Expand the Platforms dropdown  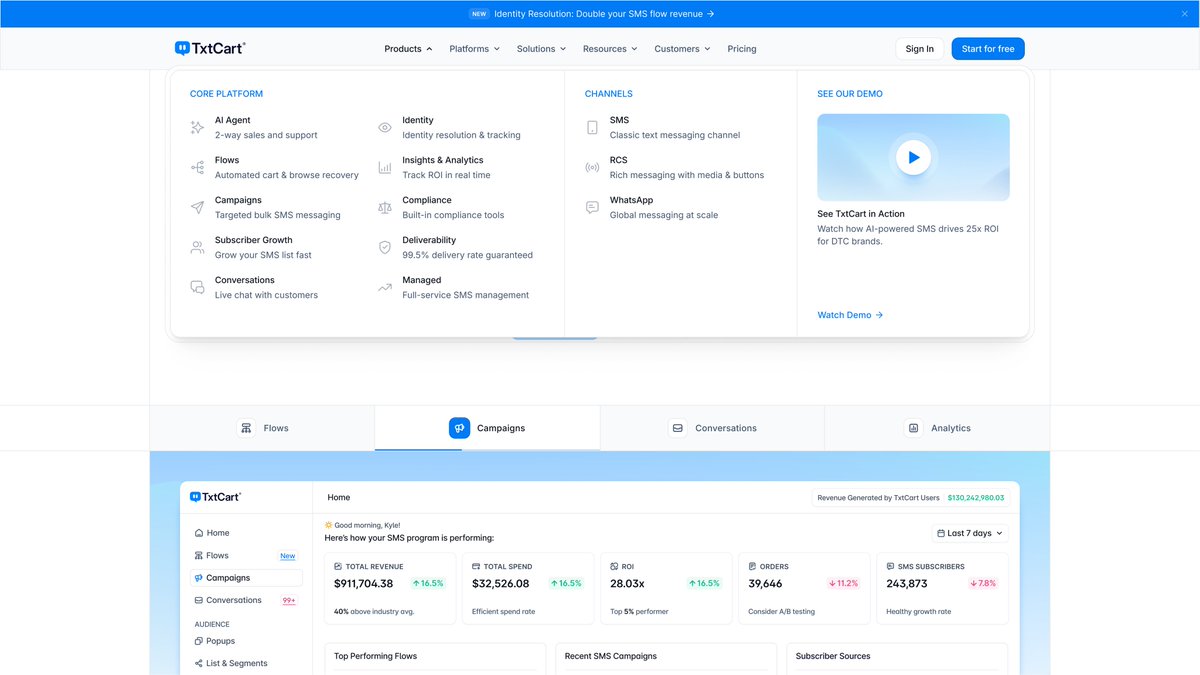pyautogui.click(x=474, y=48)
